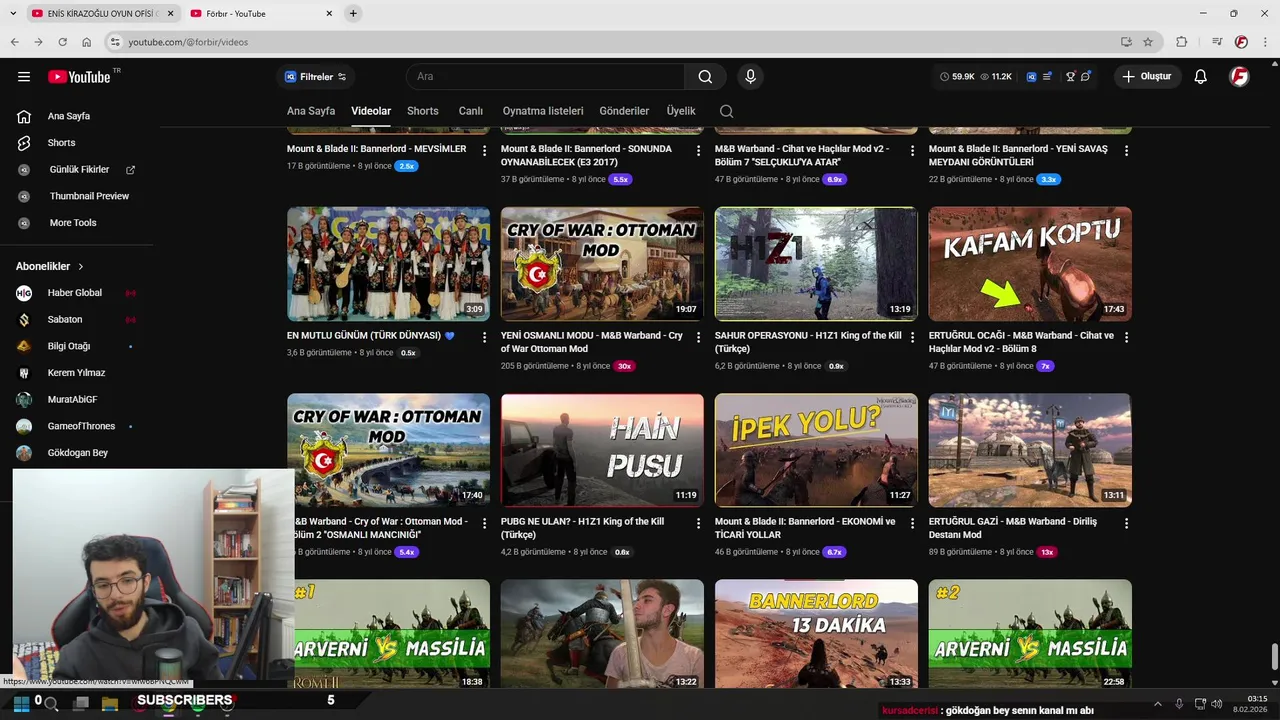This screenshot has width=1280, height=720.
Task: Open a new browser tab
Action: 353,13
